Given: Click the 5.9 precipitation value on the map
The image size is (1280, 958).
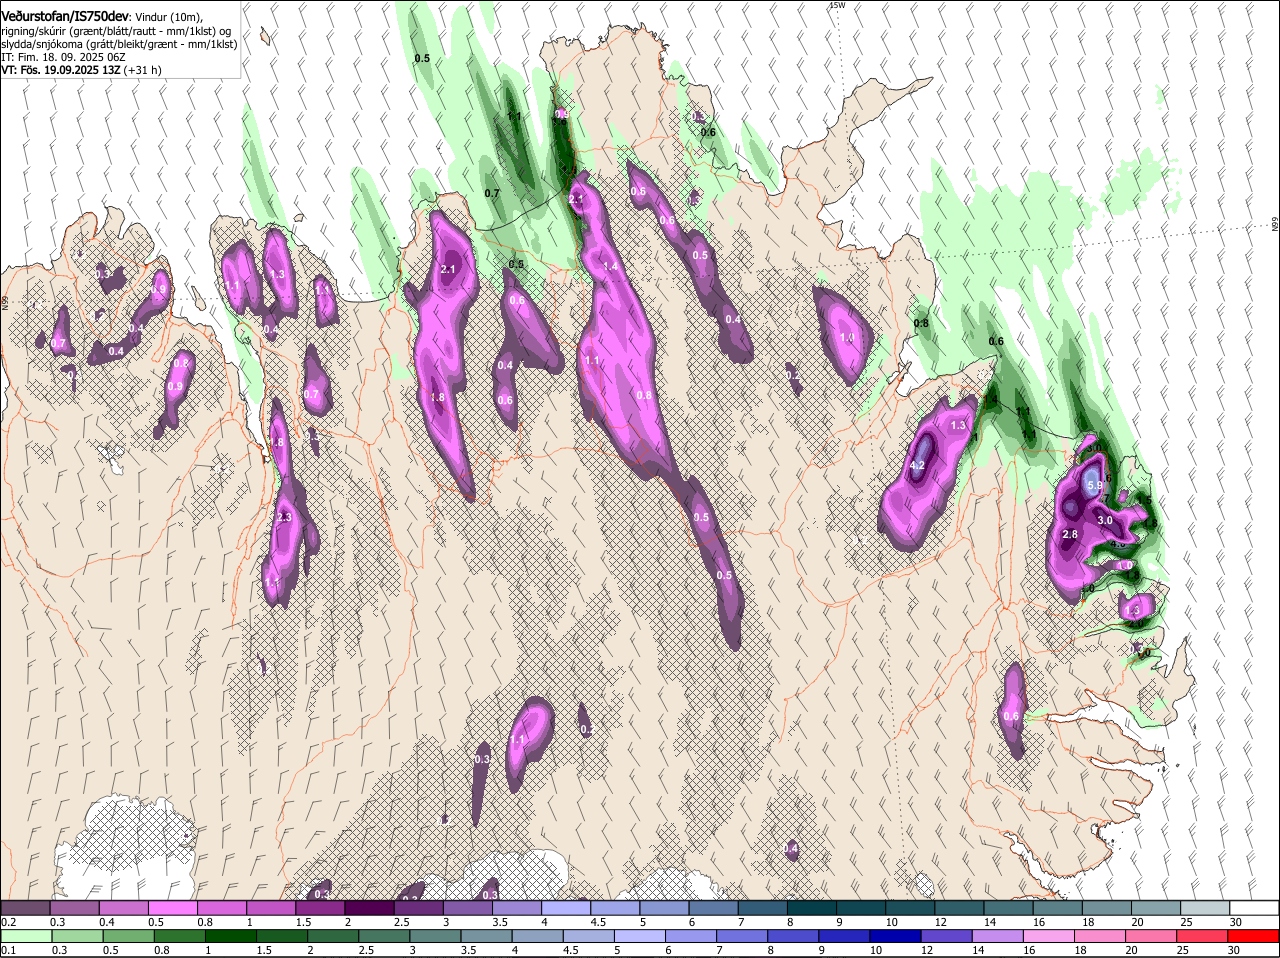Looking at the screenshot, I should [1094, 485].
